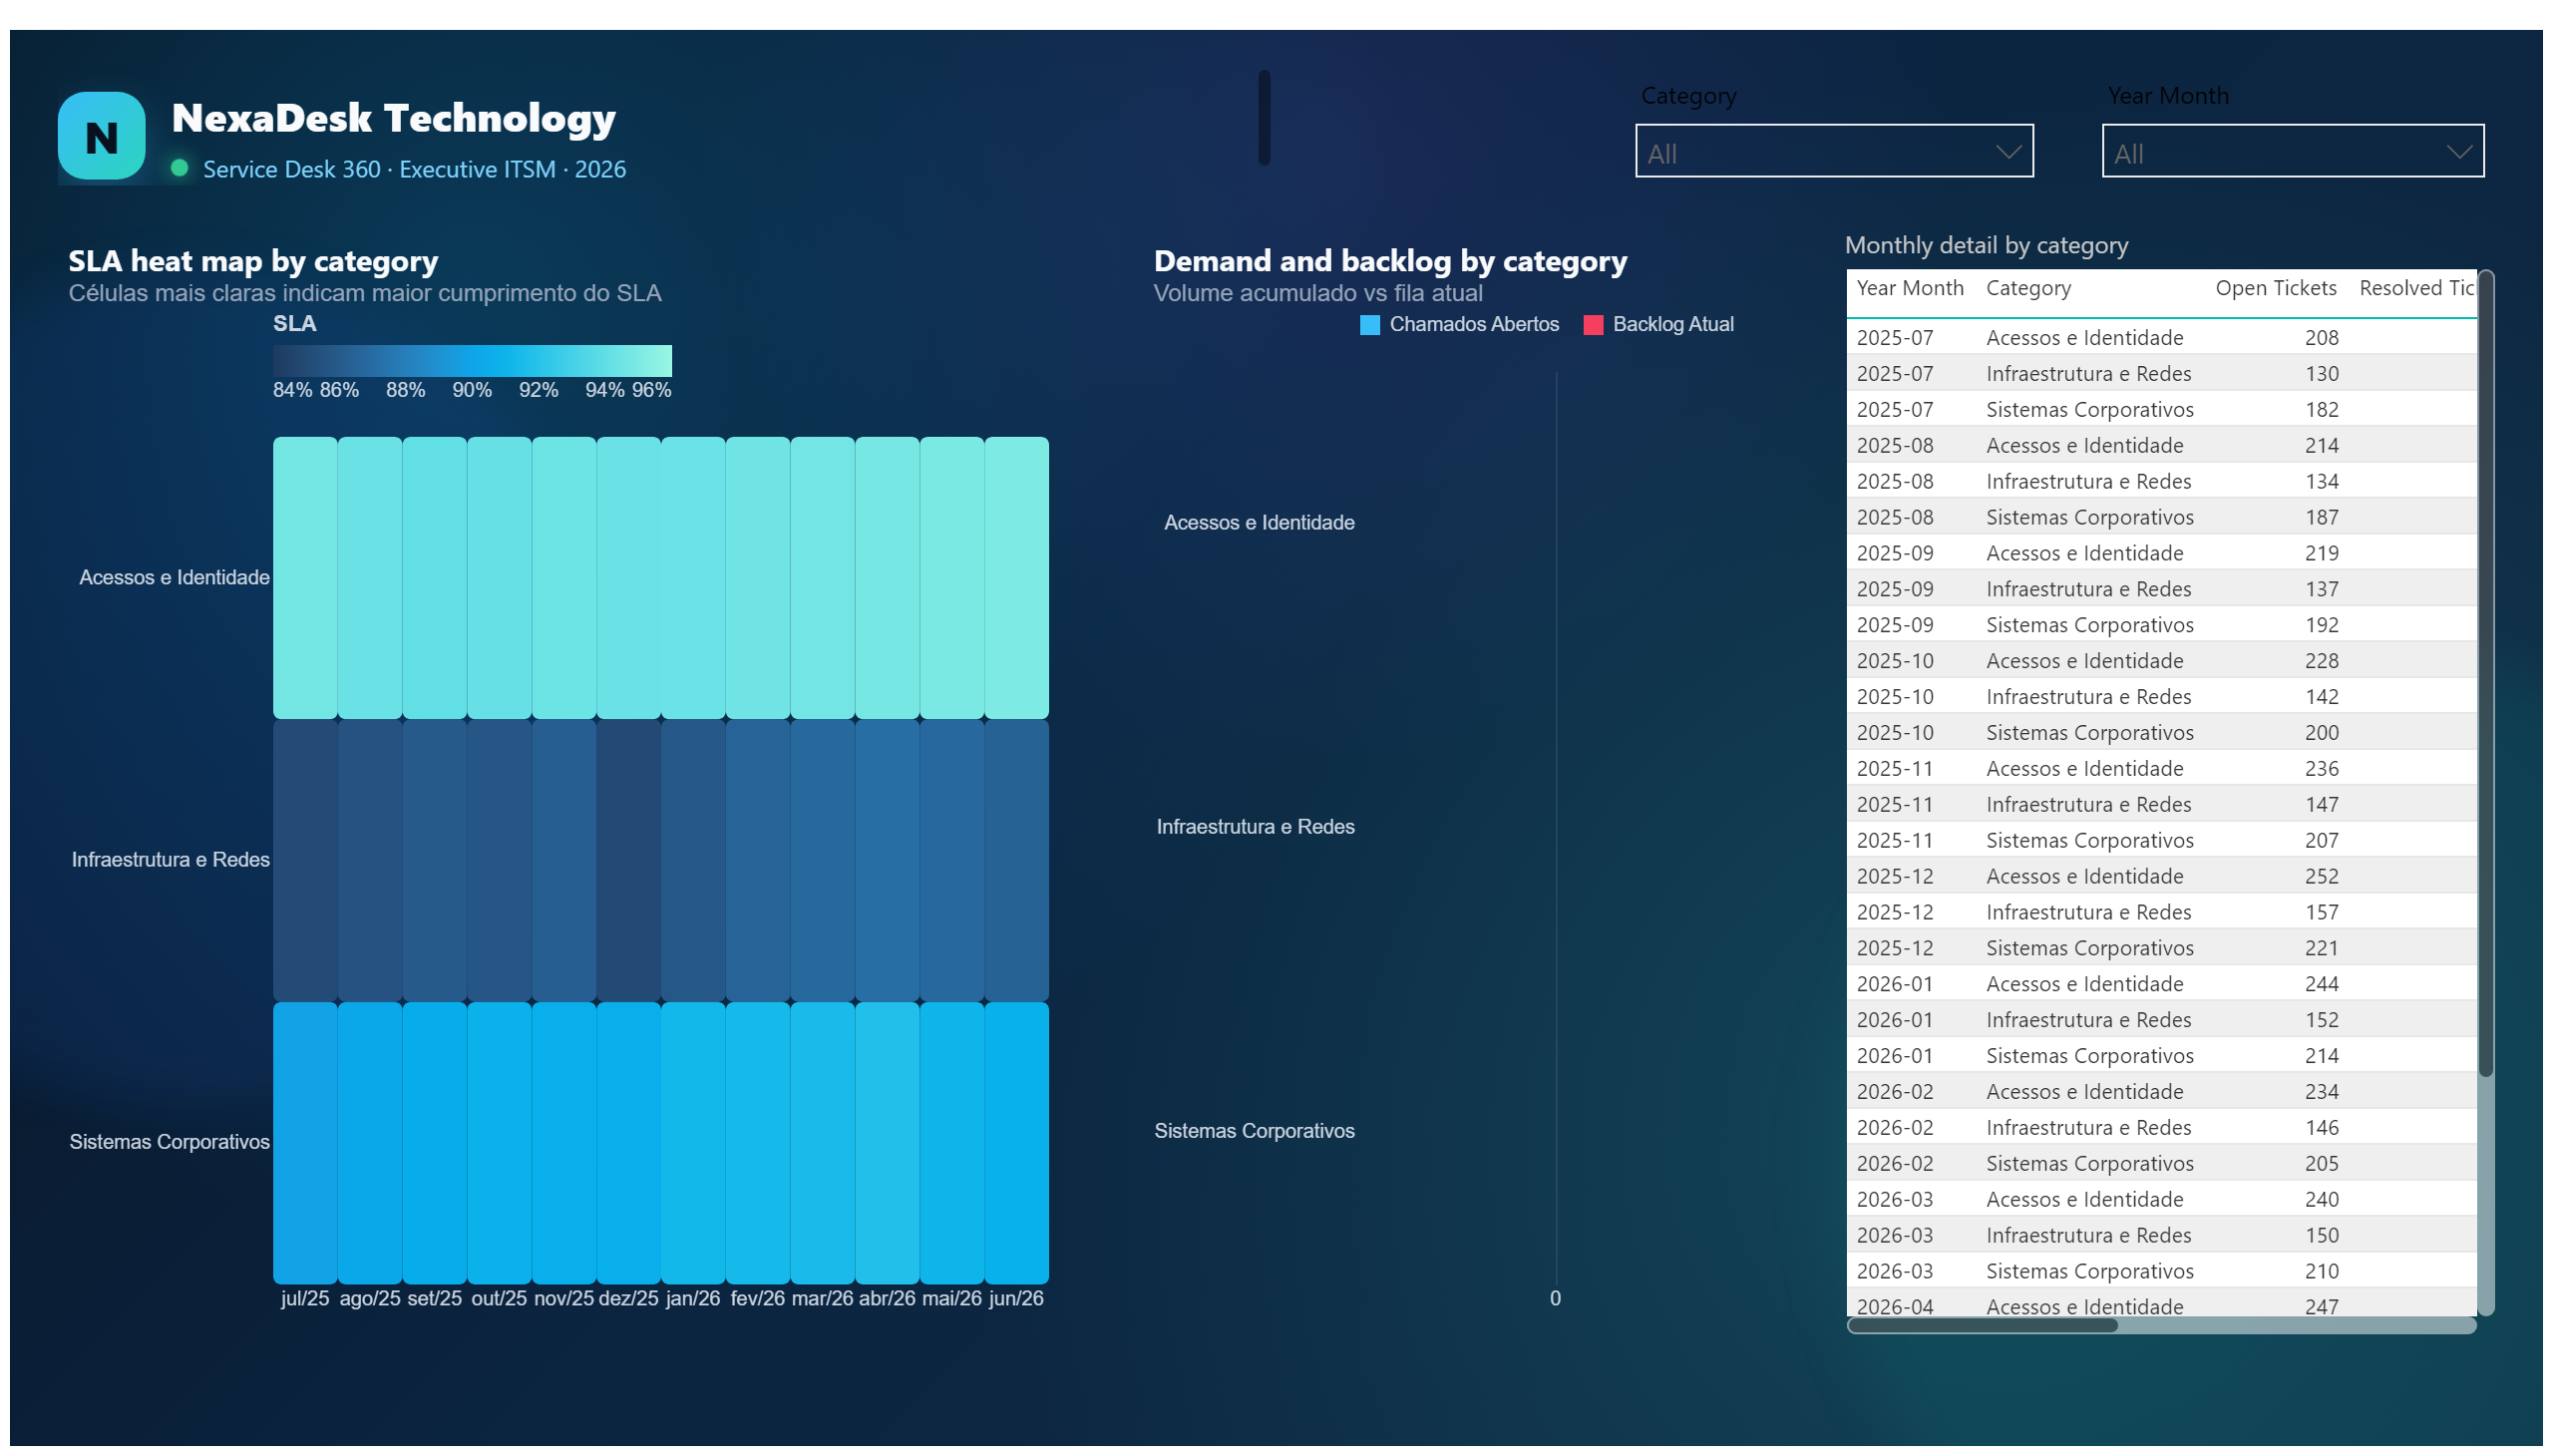This screenshot has width=2553, height=1456.
Task: Click the SLA gradient legend bar
Action: point(472,361)
